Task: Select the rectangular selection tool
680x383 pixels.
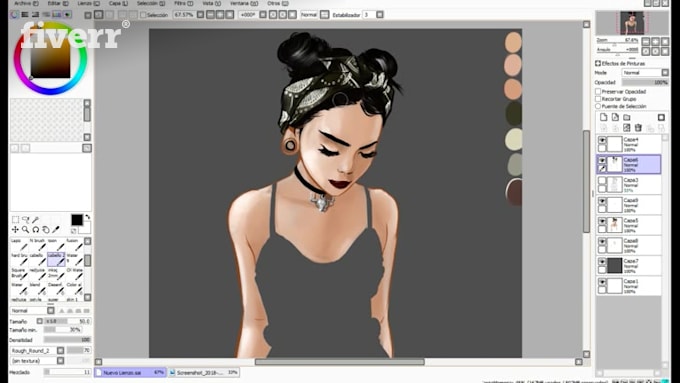Action: (15, 220)
